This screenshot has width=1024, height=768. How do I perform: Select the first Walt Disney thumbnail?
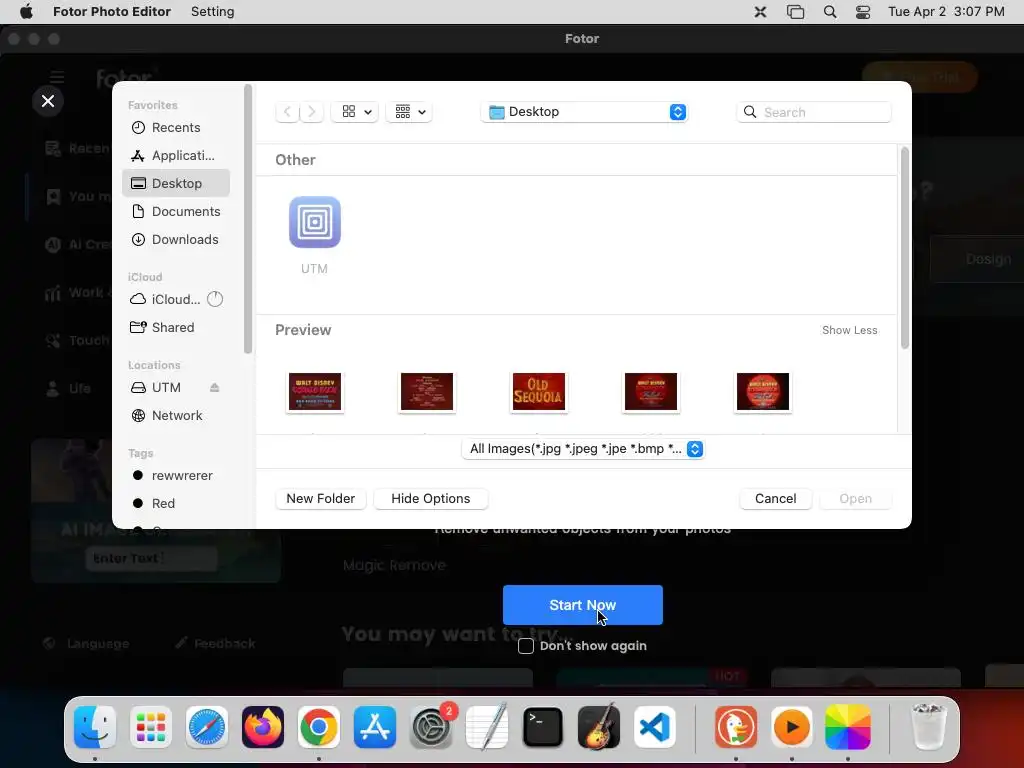[315, 392]
